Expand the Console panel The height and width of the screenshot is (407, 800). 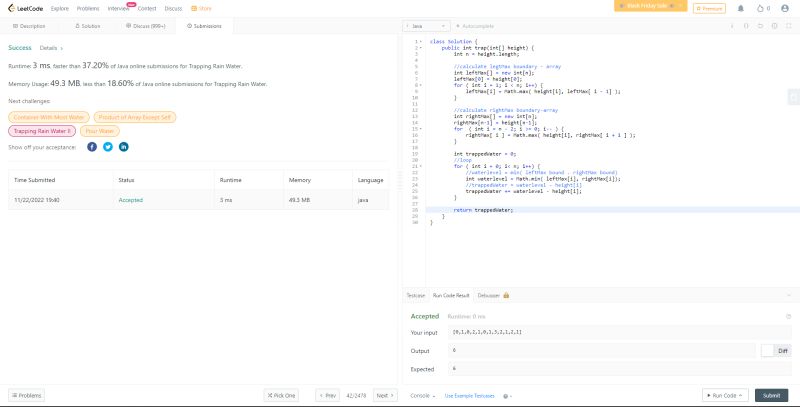pos(424,395)
